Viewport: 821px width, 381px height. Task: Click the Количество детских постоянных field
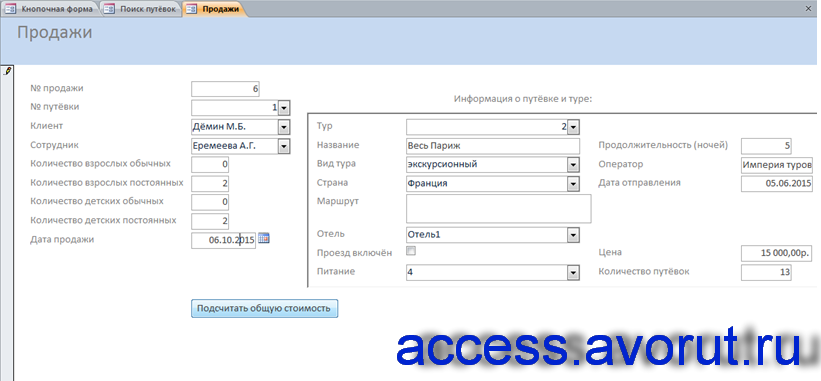click(209, 221)
